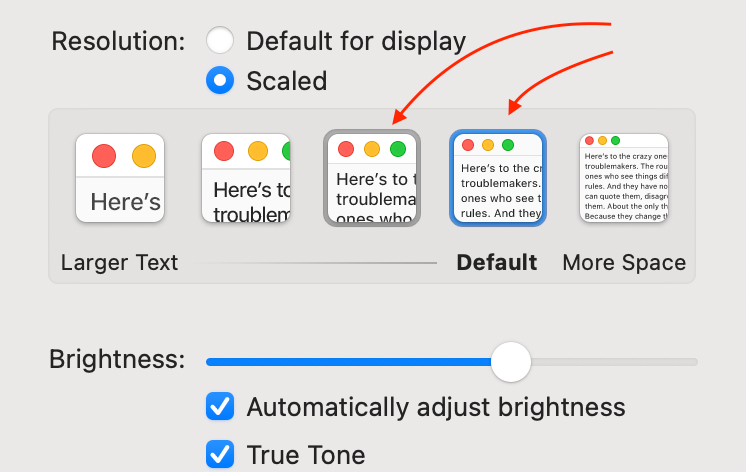Select the "Scaled" resolution radio button
This screenshot has width=746, height=472.
tap(219, 80)
